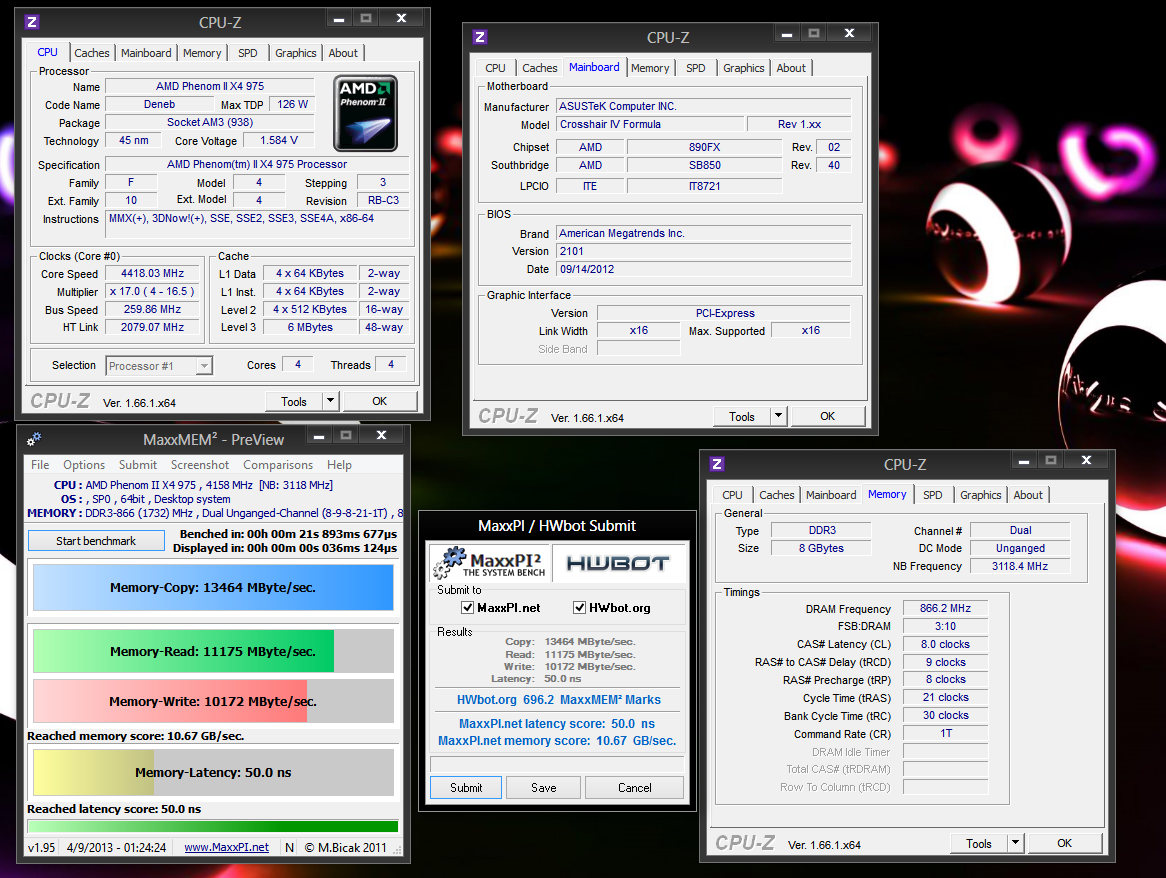Click the HWbot.org 696.2 MaxxMEM² Marks text
Screen dimensions: 1166x878
tap(558, 700)
